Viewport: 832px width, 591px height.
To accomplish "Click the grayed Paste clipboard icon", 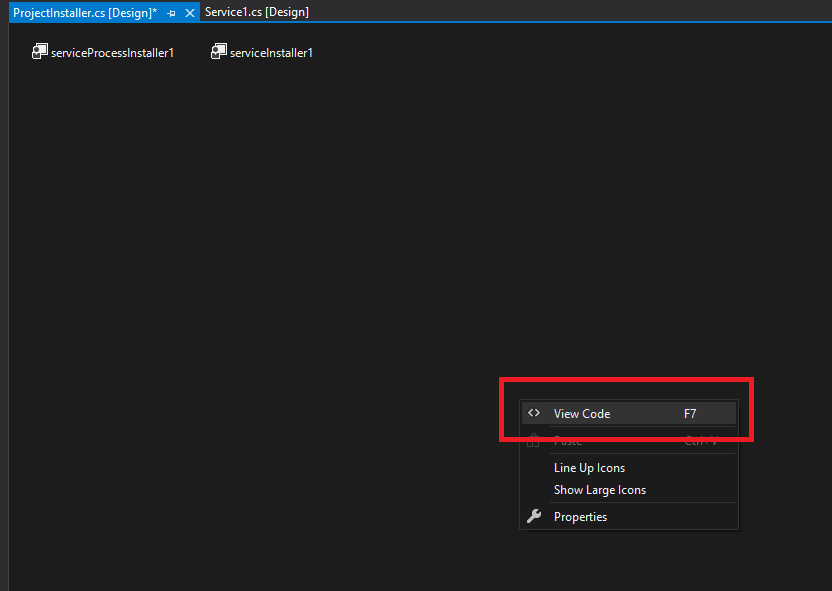I will point(533,440).
